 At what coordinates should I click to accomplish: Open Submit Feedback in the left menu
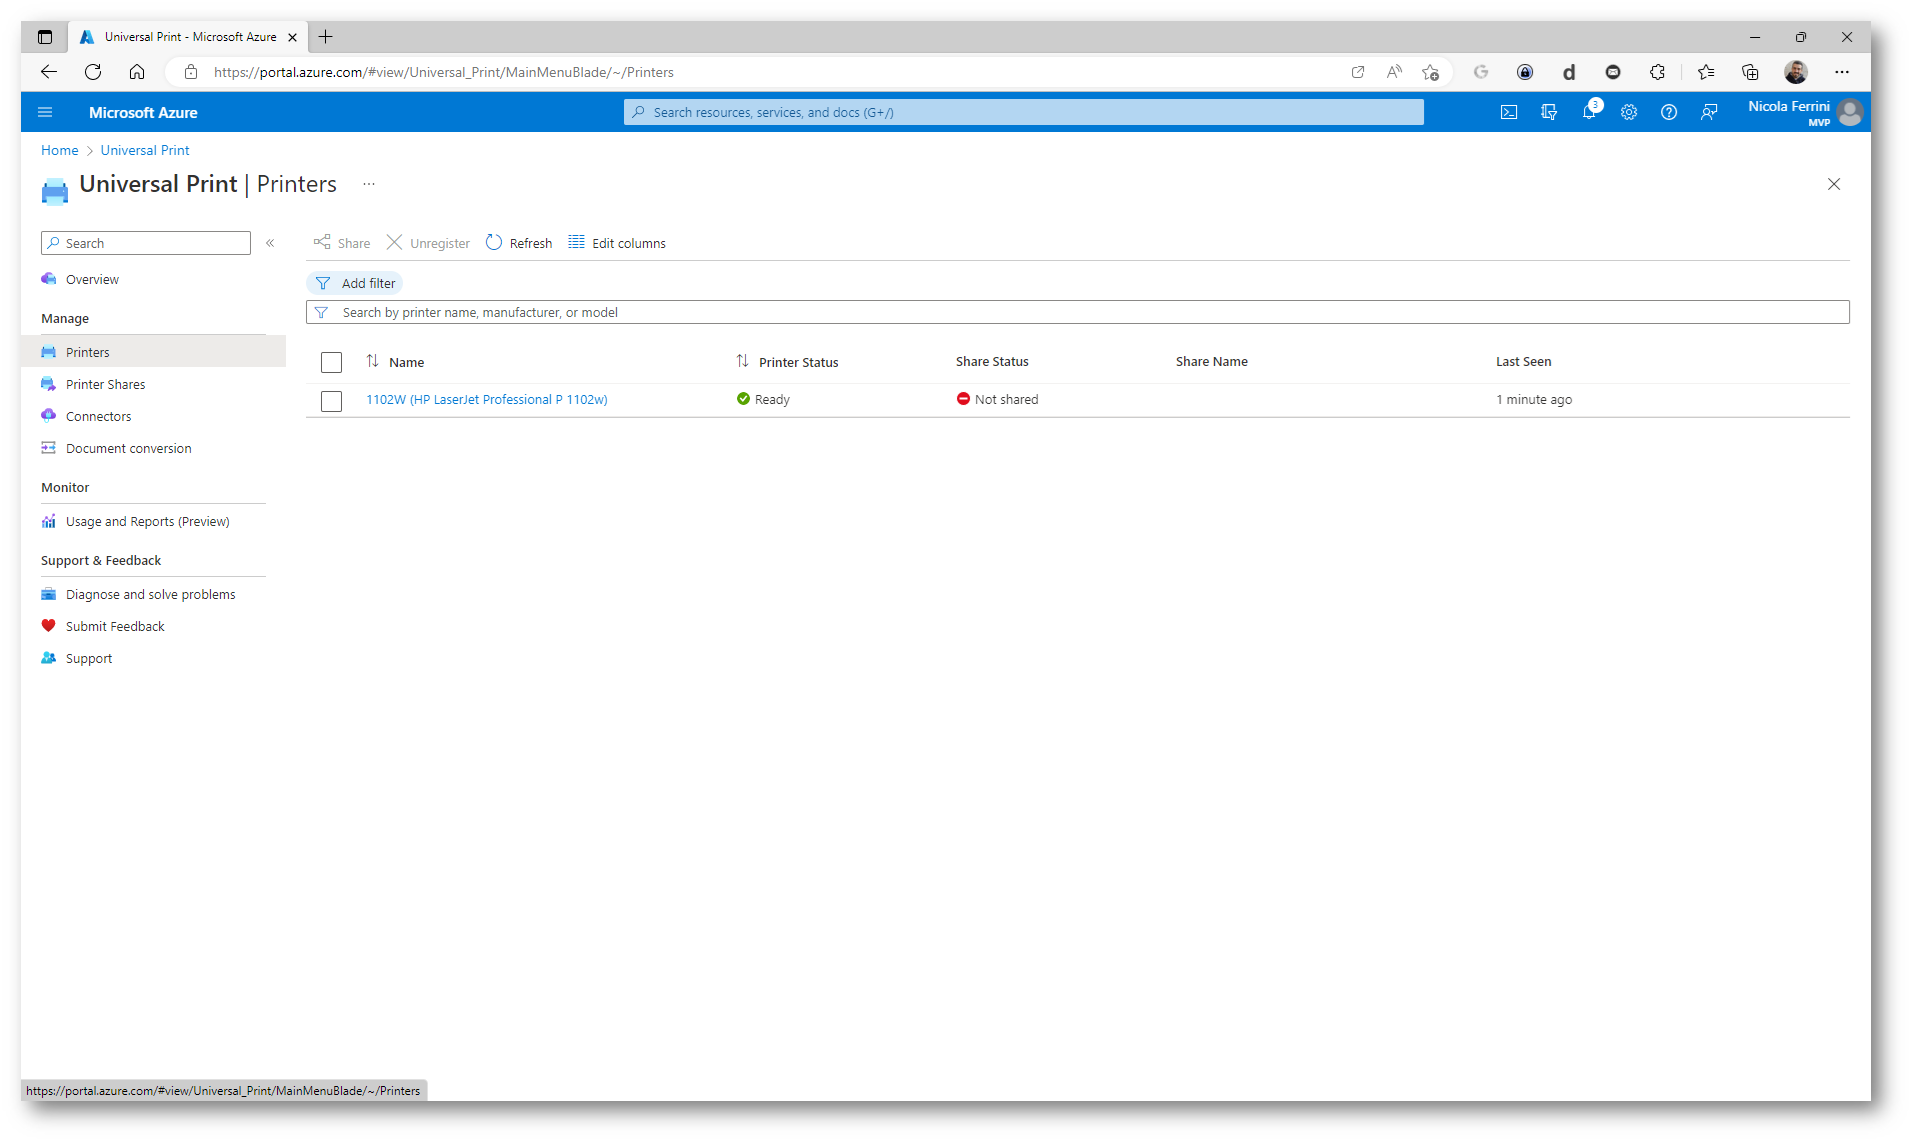[x=115, y=626]
